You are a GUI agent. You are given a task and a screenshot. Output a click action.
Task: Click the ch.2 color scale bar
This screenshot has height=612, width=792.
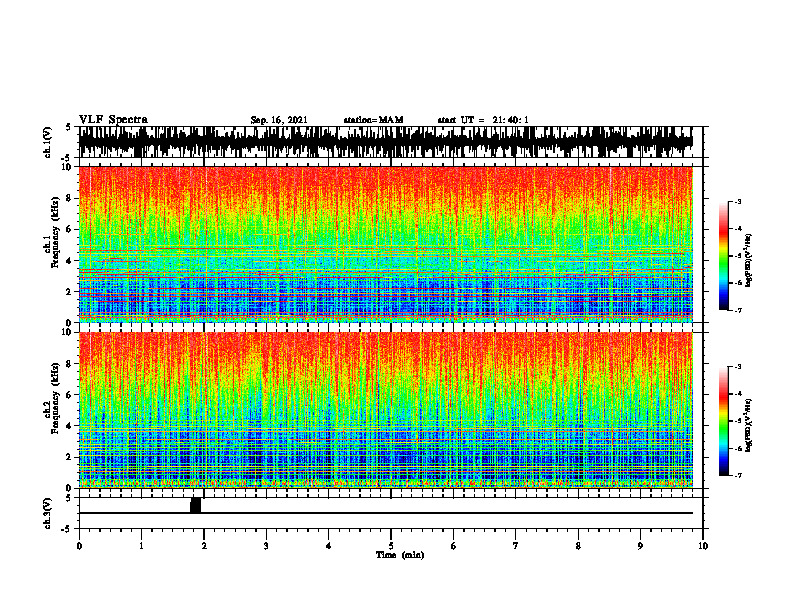pos(724,421)
